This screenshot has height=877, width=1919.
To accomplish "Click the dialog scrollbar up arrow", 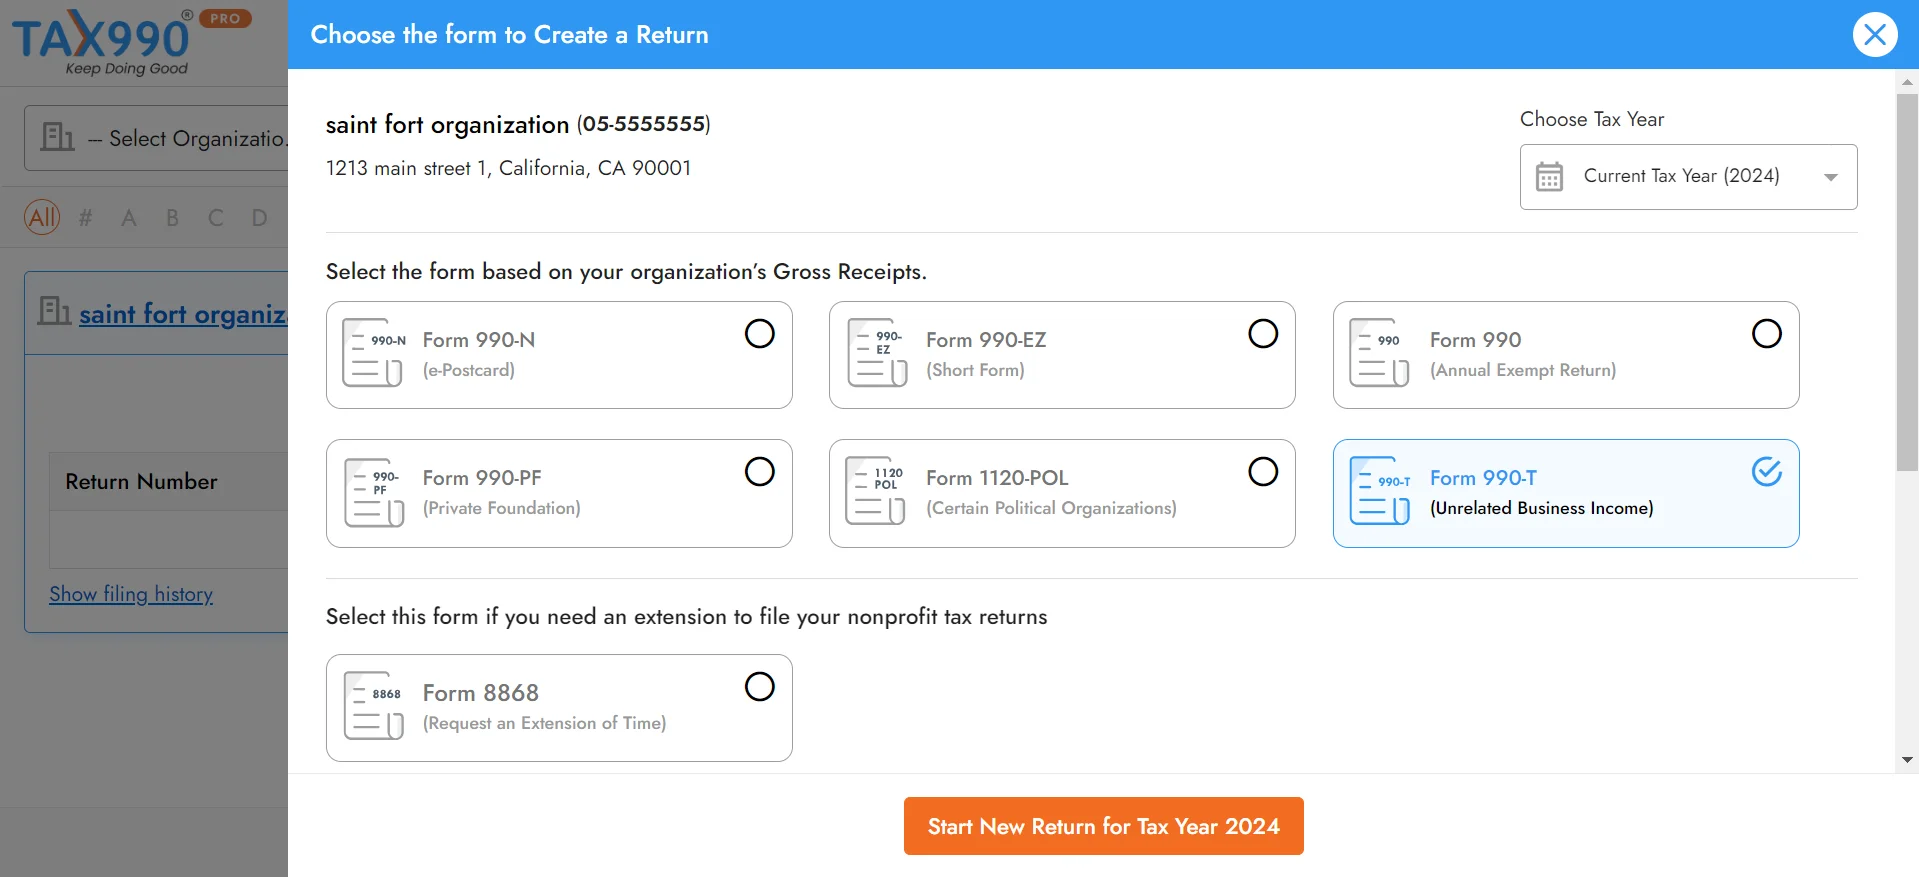I will (1907, 81).
